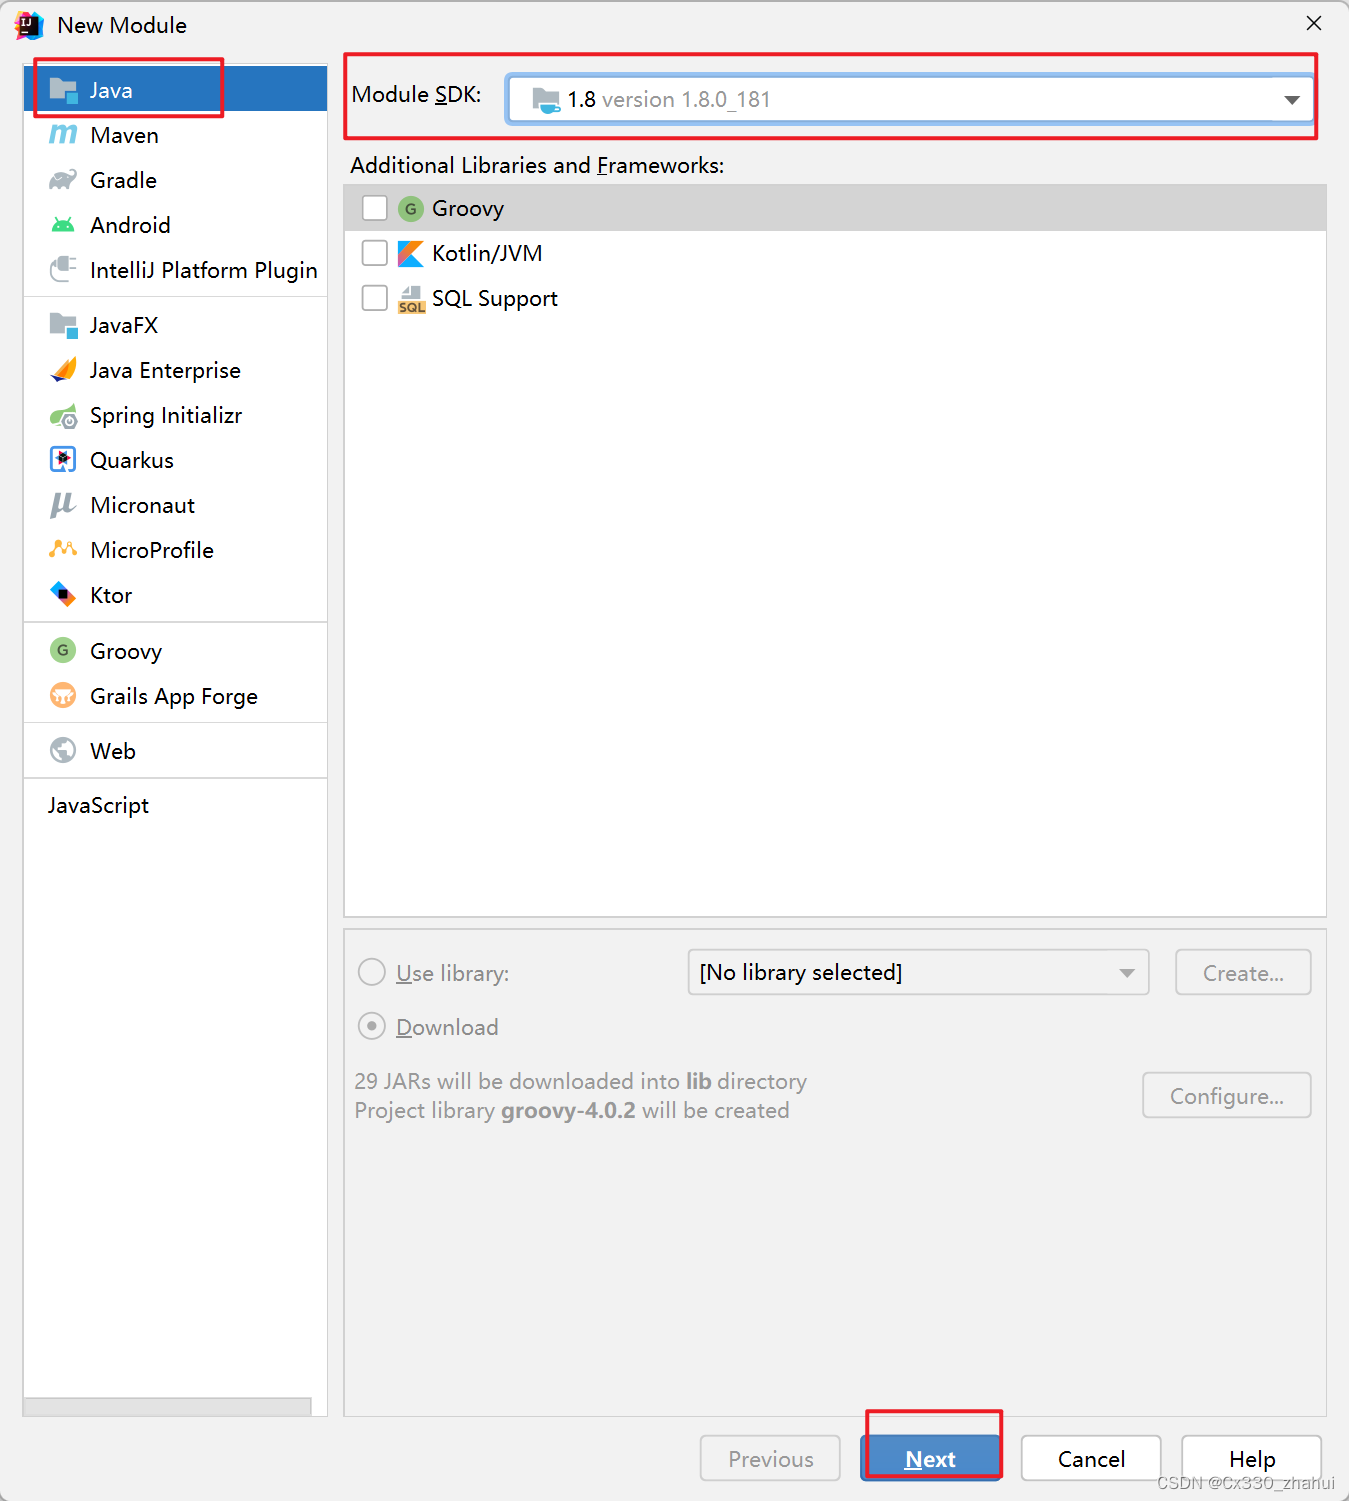Click the Maven 'm' icon
The image size is (1349, 1501).
tap(63, 134)
